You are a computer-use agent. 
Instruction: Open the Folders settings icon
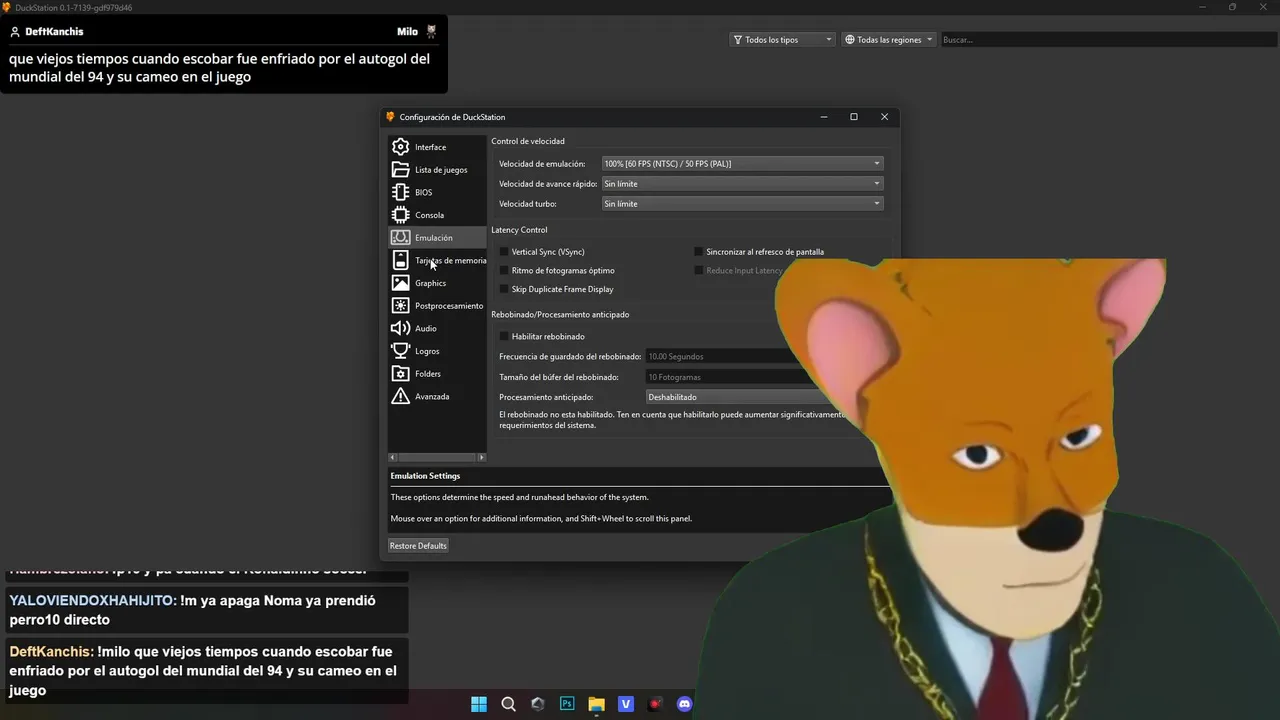(400, 374)
